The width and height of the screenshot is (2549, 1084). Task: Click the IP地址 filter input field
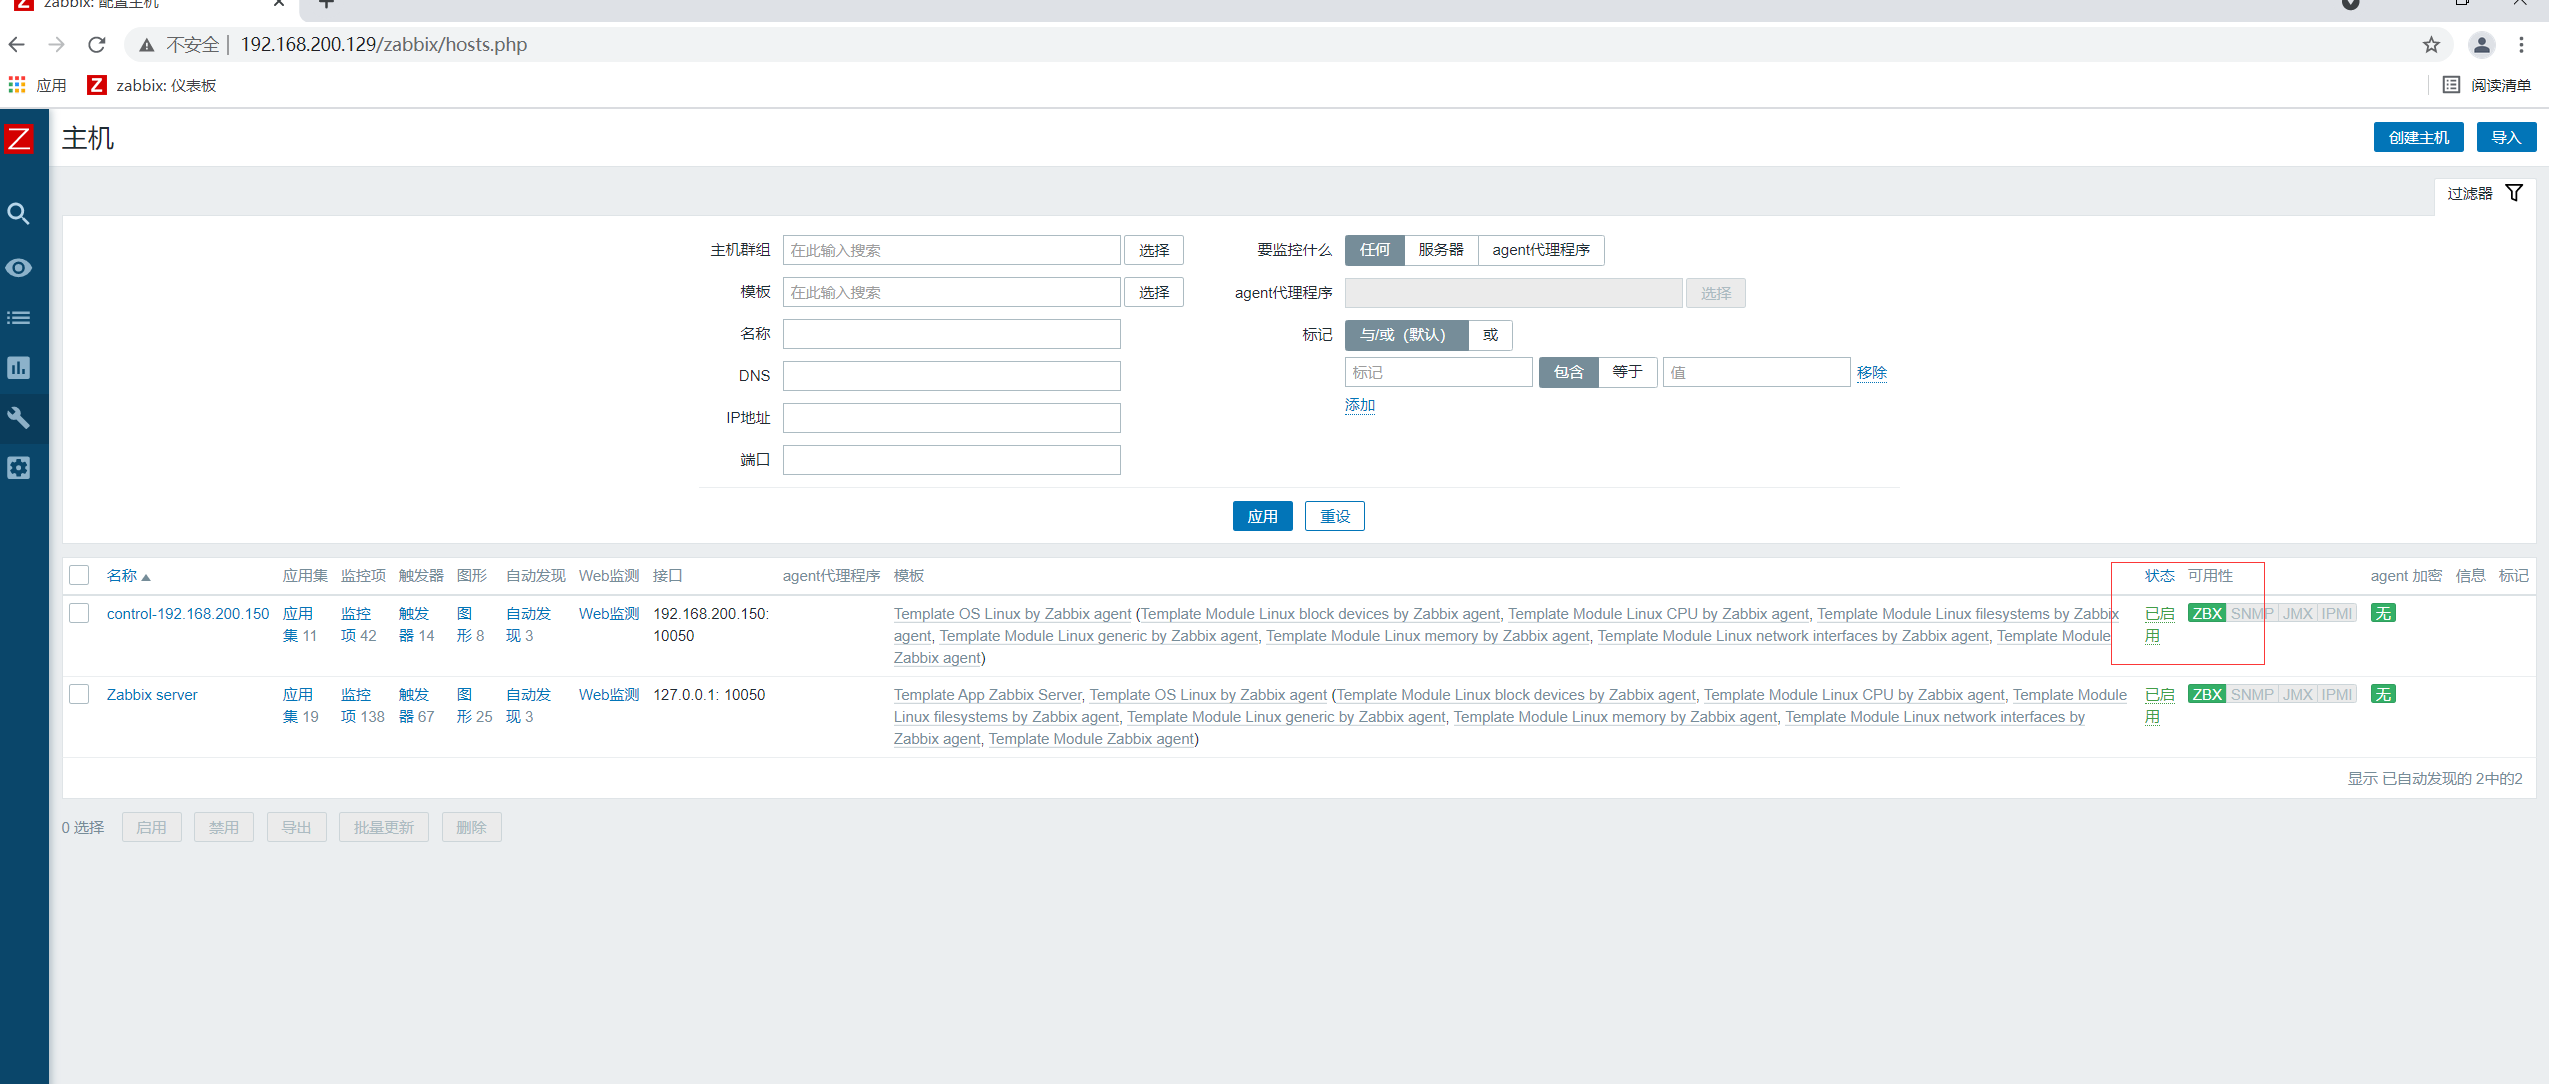coord(950,418)
